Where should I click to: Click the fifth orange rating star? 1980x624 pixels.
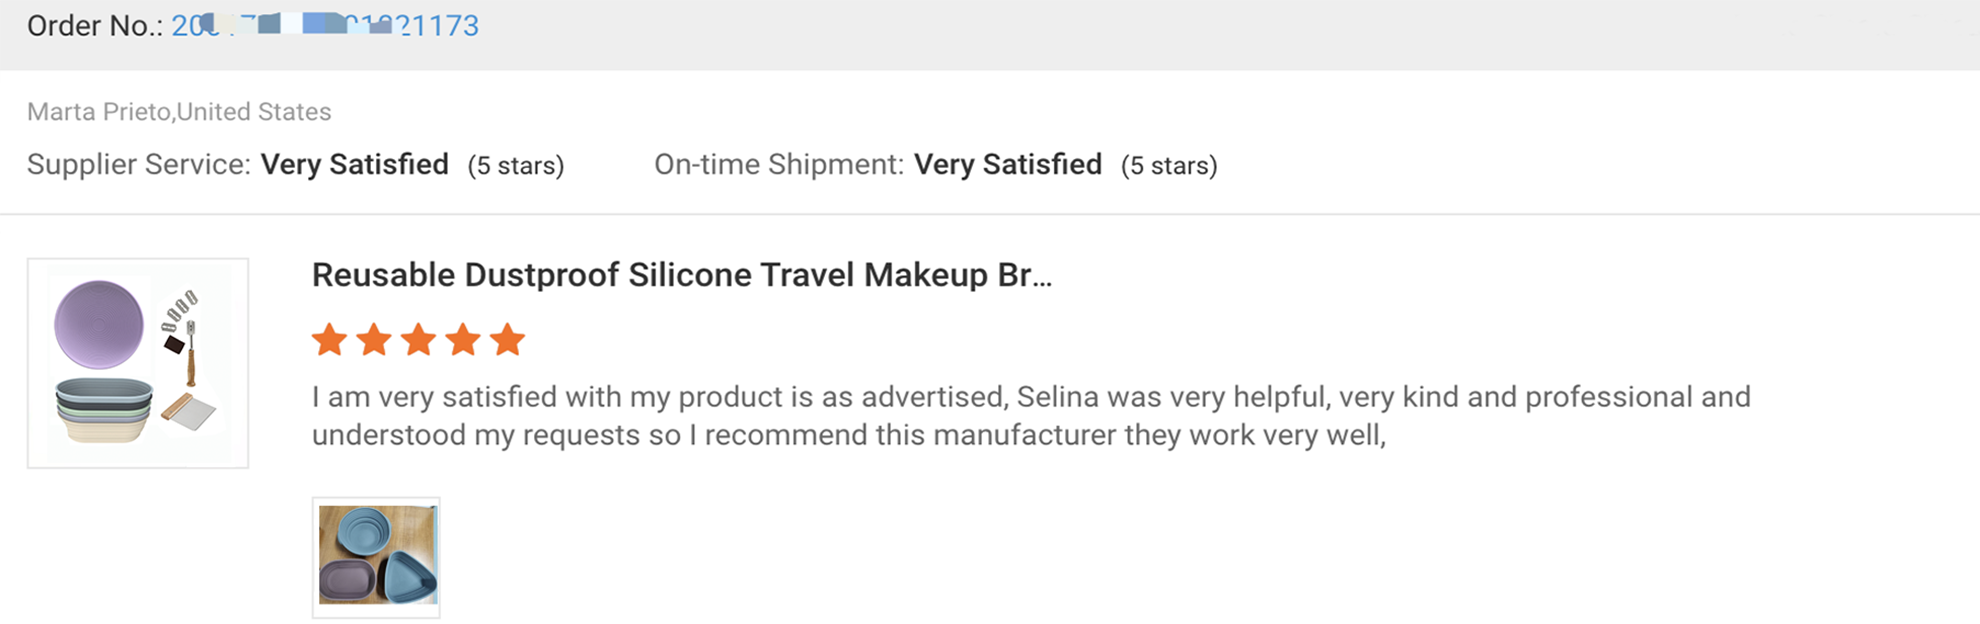point(508,340)
